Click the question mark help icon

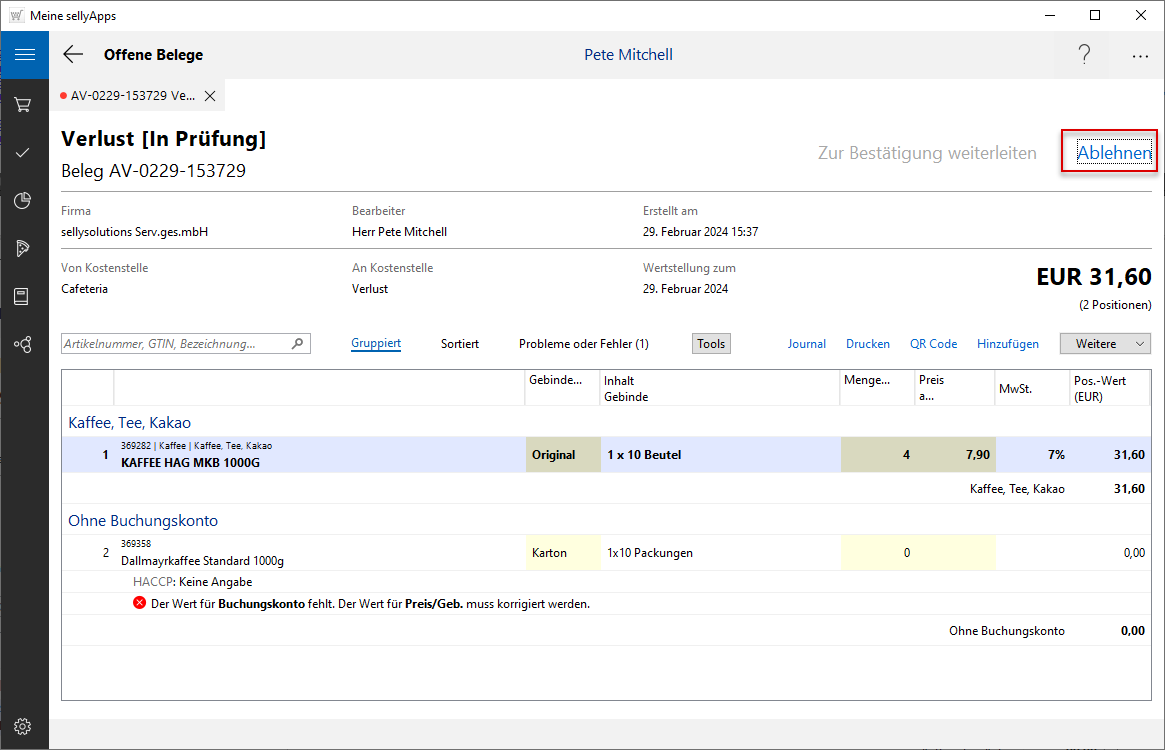[1084, 55]
